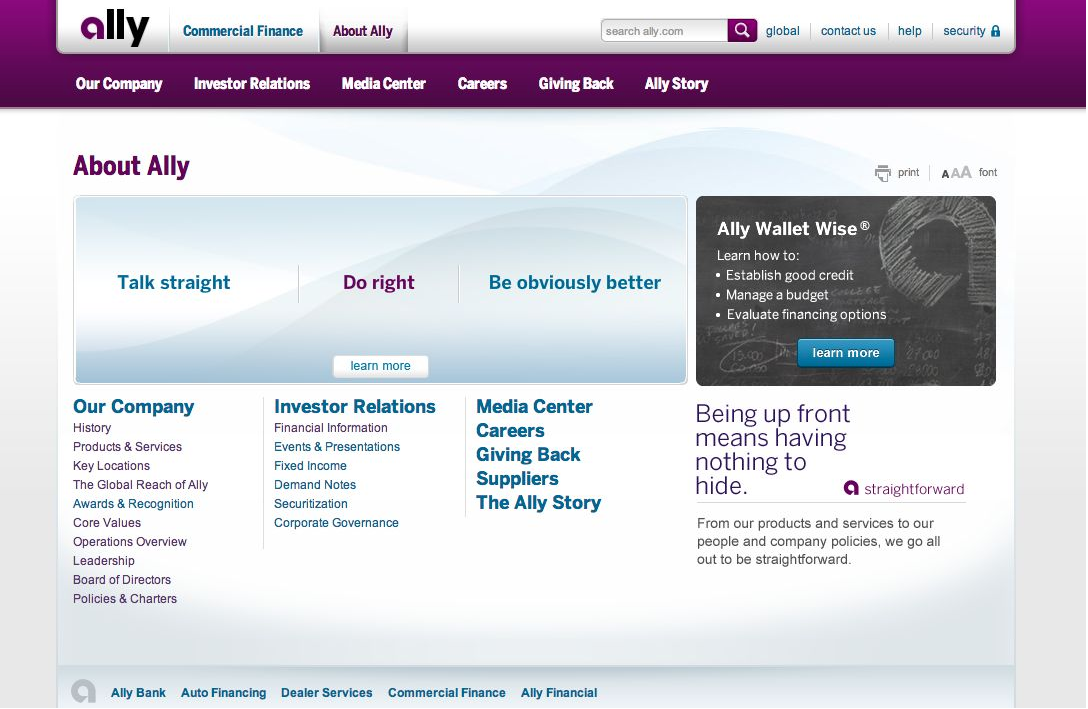This screenshot has width=1088, height=709.
Task: Open Our Company in purple nav bar
Action: tap(119, 84)
